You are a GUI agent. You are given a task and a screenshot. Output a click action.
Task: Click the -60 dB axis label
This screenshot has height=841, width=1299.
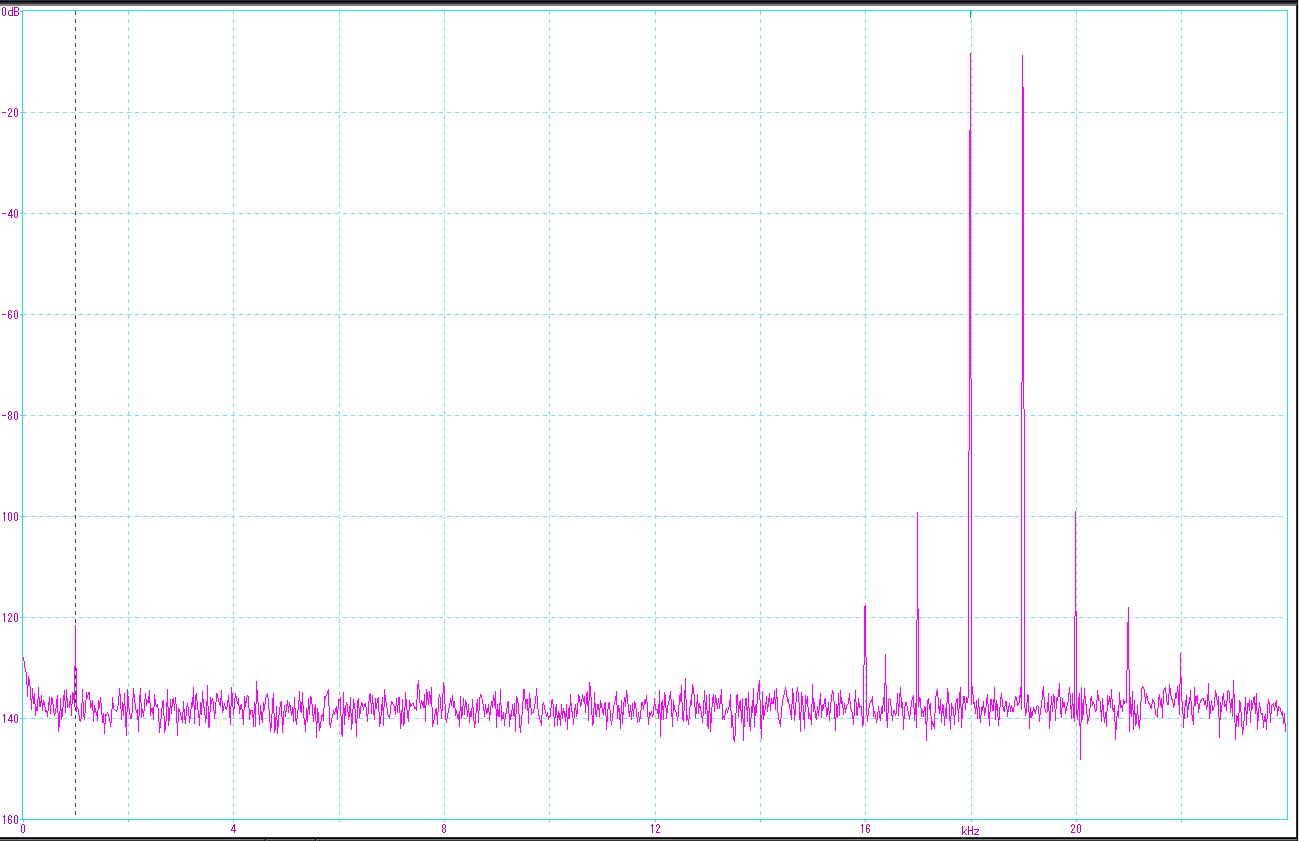10,314
